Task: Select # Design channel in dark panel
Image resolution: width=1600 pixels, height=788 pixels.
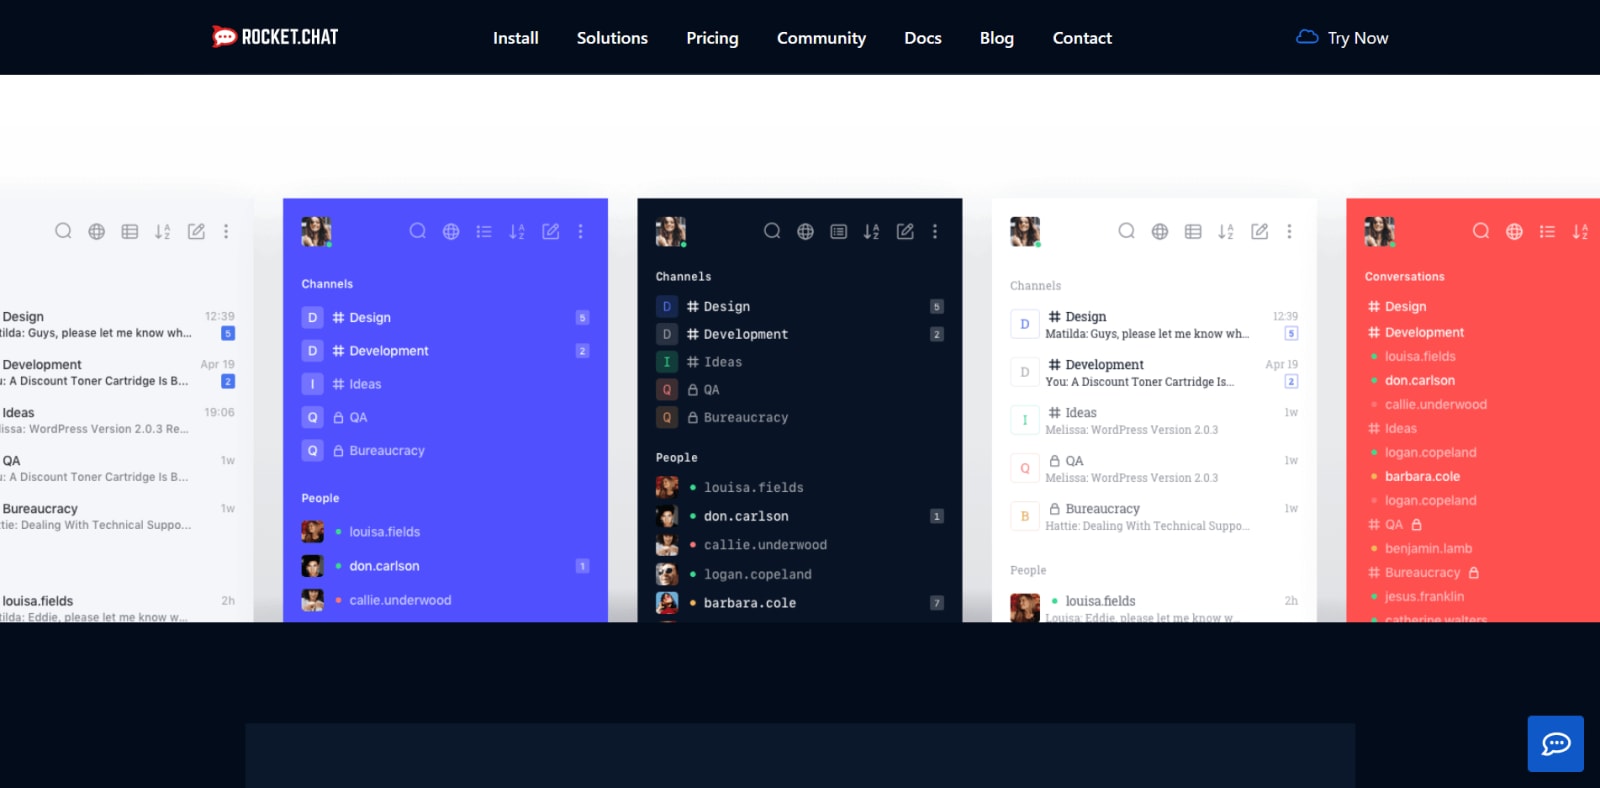Action: [800, 307]
